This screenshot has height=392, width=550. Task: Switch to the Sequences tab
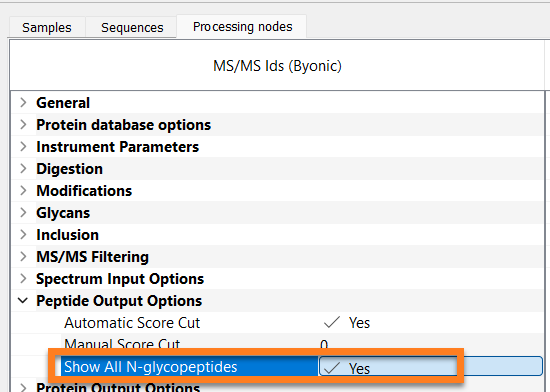point(132,27)
